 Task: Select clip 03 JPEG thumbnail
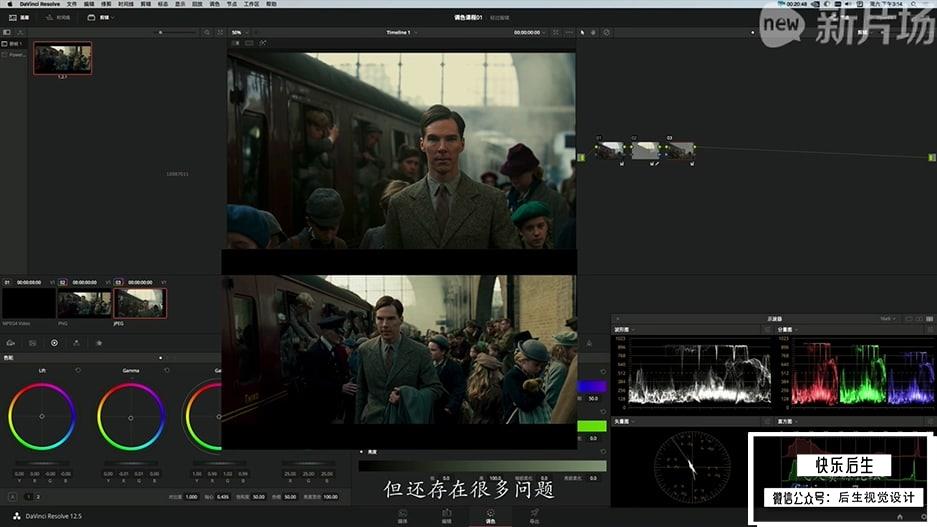coord(140,303)
